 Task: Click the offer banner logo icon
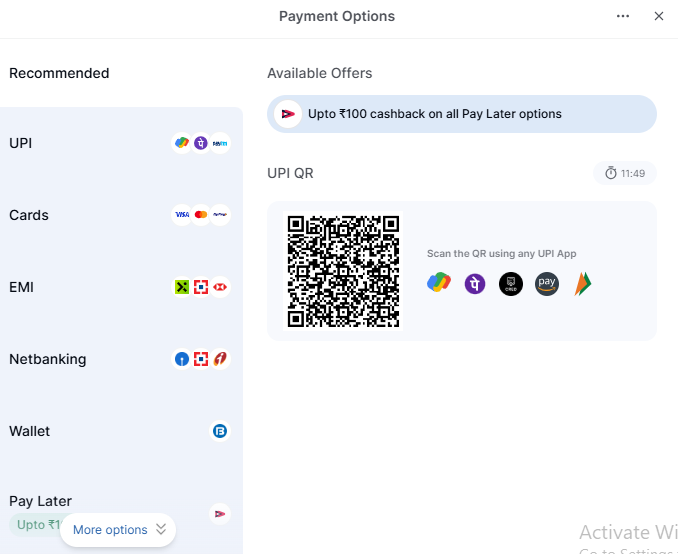288,114
